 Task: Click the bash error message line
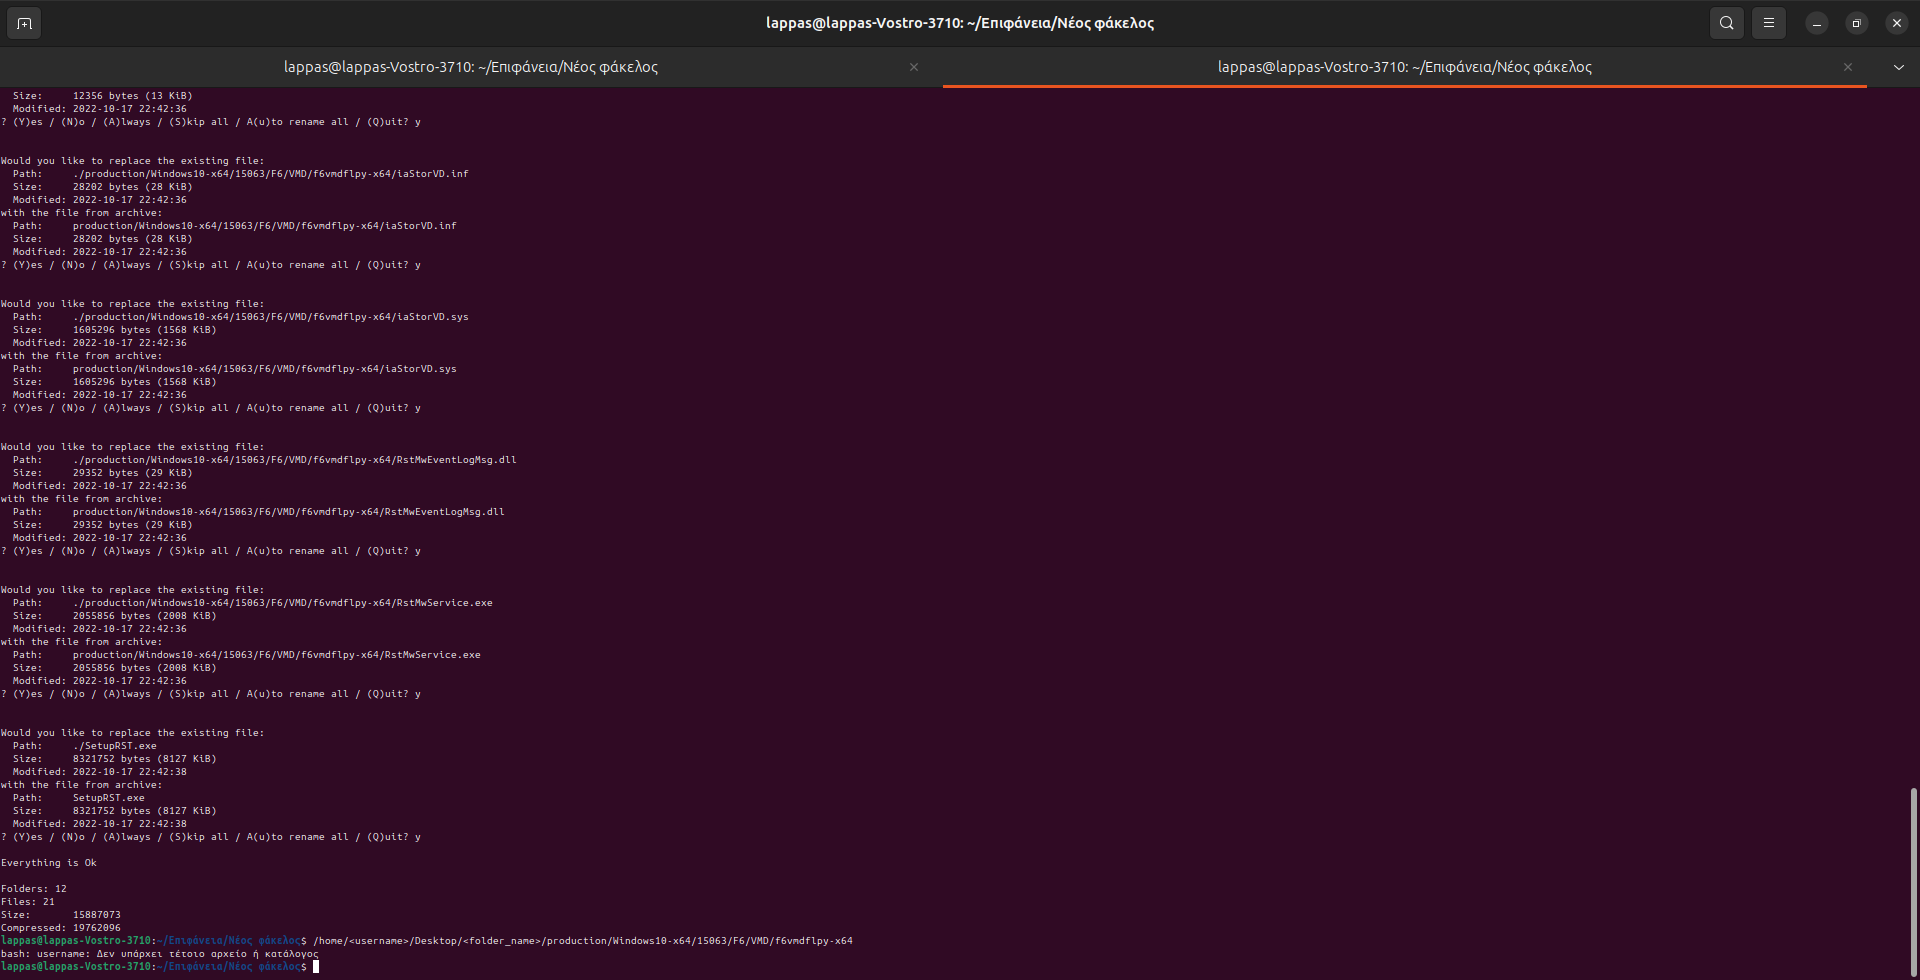pyautogui.click(x=160, y=954)
